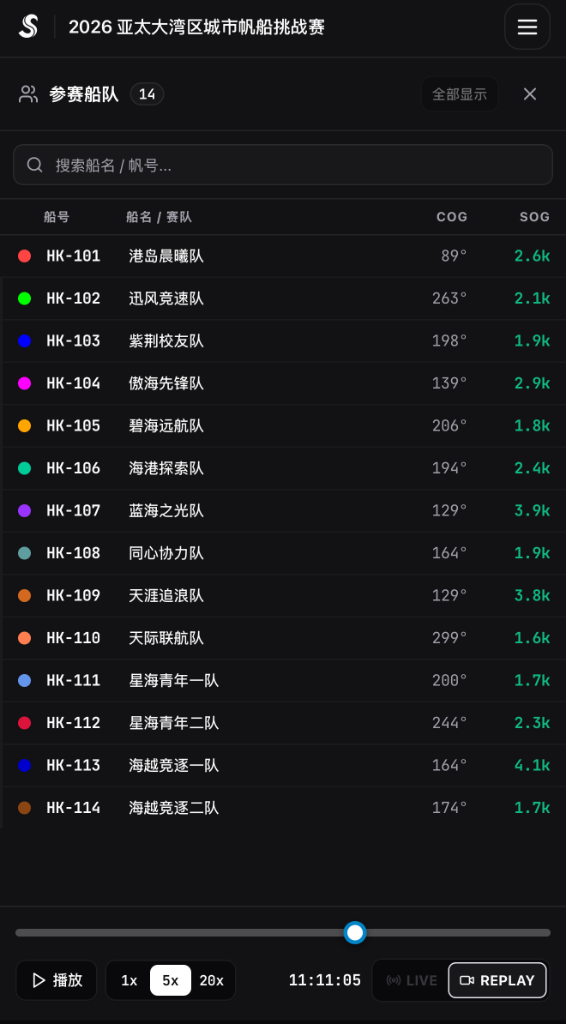Viewport: 566px width, 1024px height.
Task: Click the 89° heading for HK-101
Action: [454, 256]
